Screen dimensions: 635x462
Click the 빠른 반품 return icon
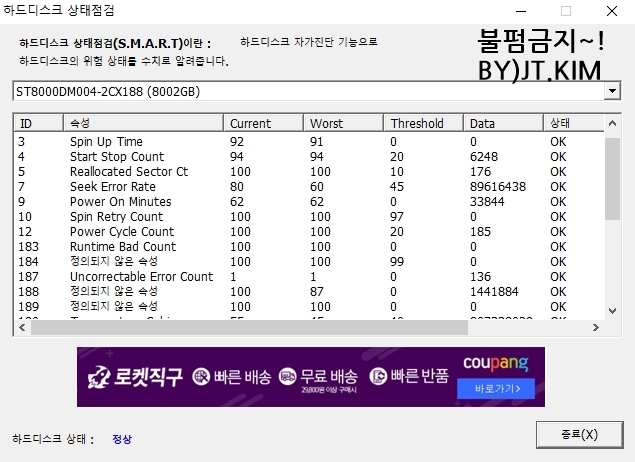point(379,377)
